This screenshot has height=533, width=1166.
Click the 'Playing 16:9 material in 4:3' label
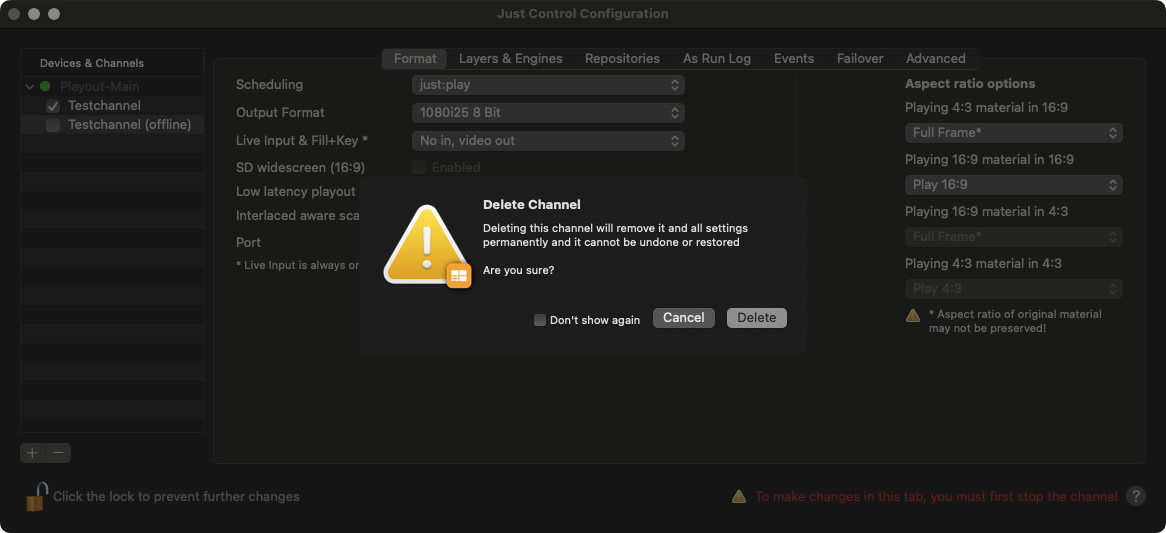(987, 212)
